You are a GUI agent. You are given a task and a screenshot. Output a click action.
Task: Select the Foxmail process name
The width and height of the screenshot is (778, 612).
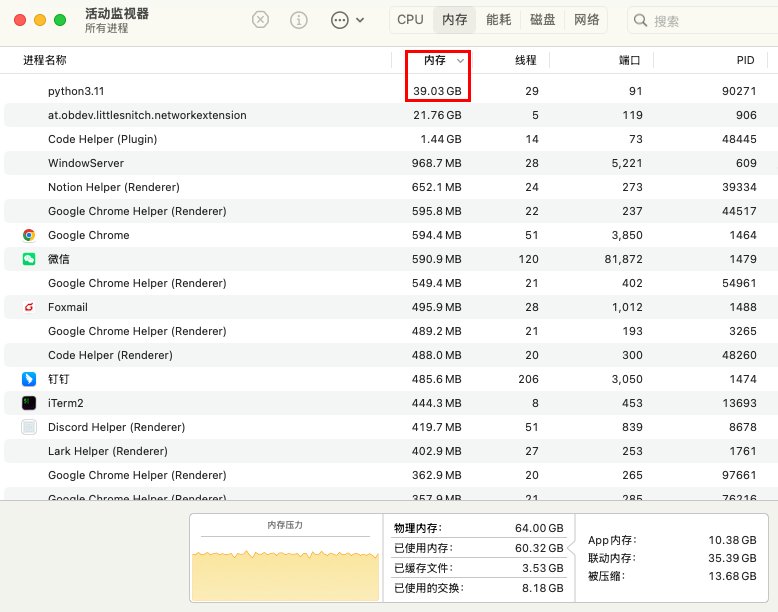tap(67, 307)
